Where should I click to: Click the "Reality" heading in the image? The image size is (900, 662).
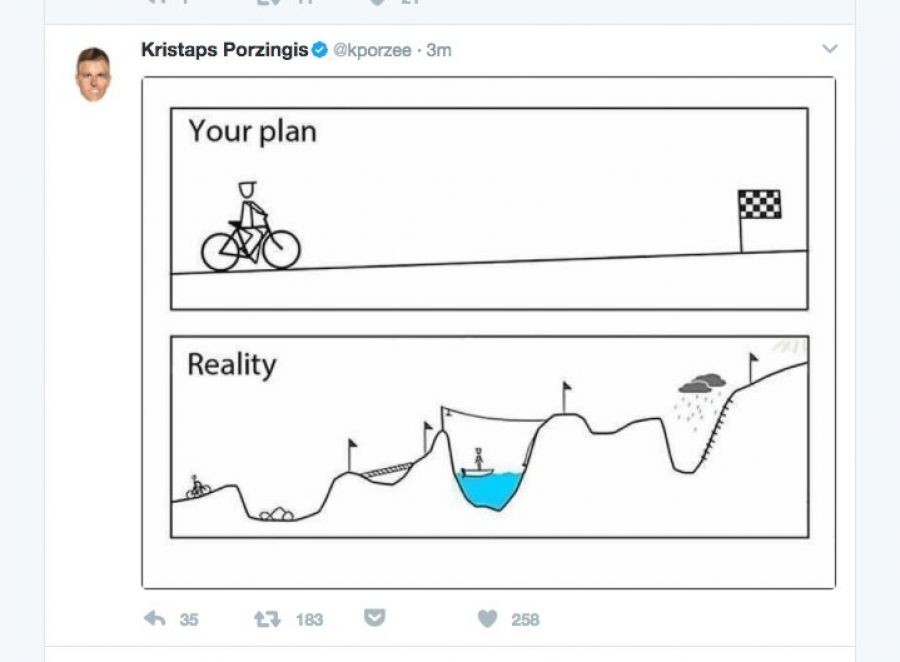[231, 364]
